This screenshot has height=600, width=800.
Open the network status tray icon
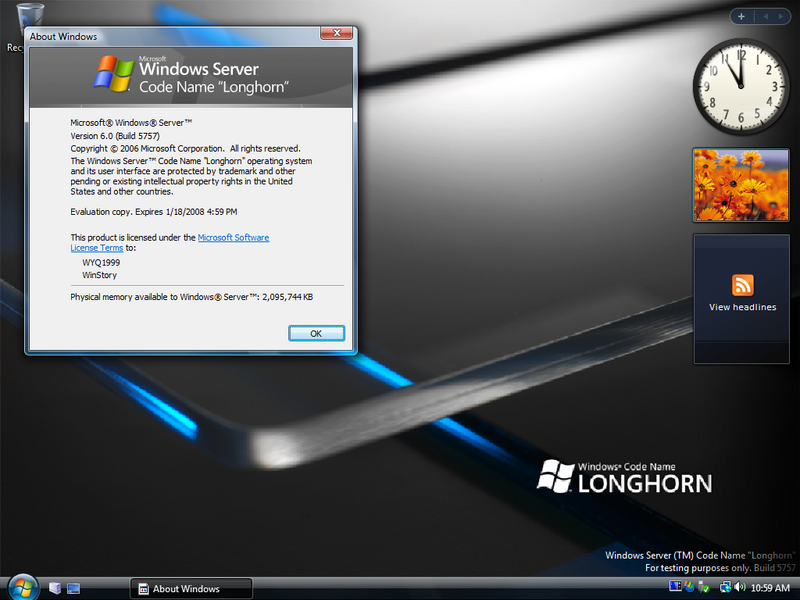tap(726, 587)
